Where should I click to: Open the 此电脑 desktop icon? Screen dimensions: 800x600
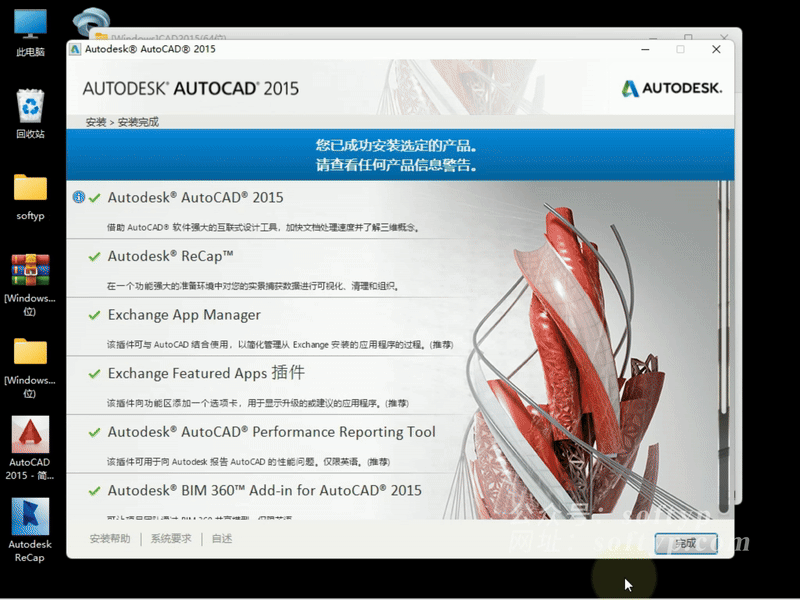(30, 32)
